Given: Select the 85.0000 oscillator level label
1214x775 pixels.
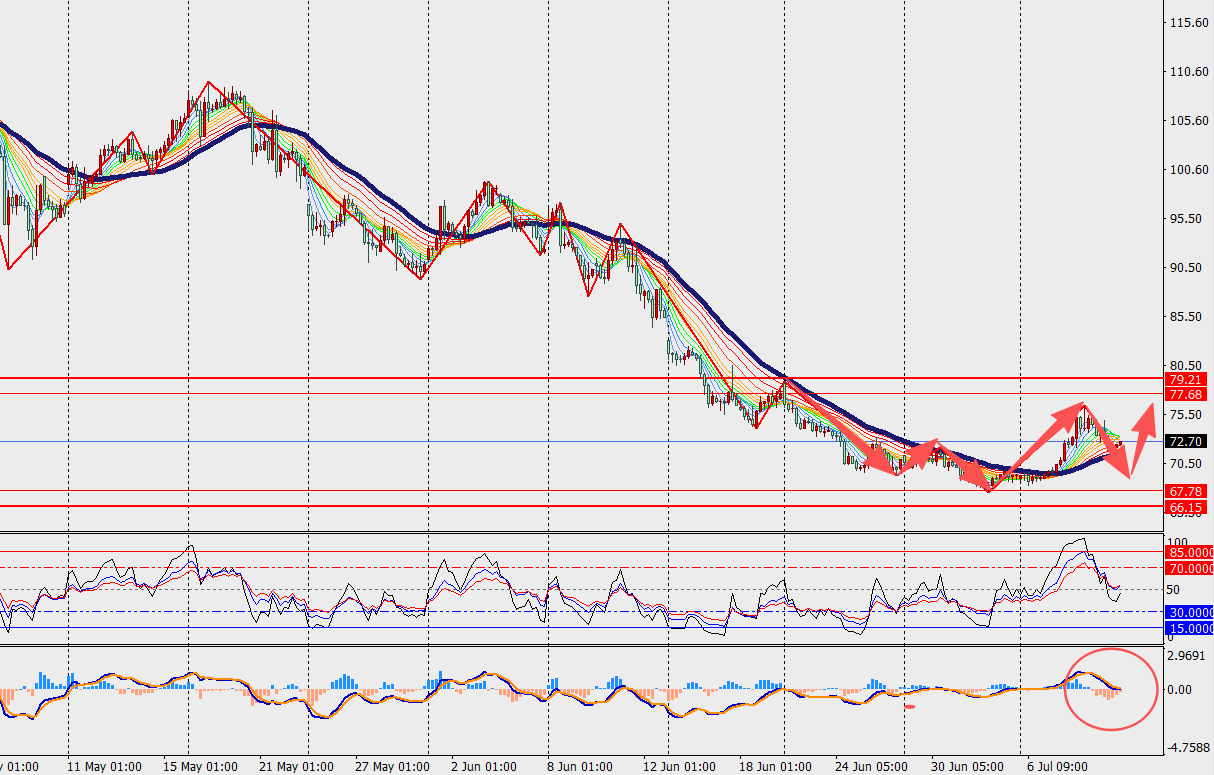Looking at the screenshot, I should point(1190,552).
